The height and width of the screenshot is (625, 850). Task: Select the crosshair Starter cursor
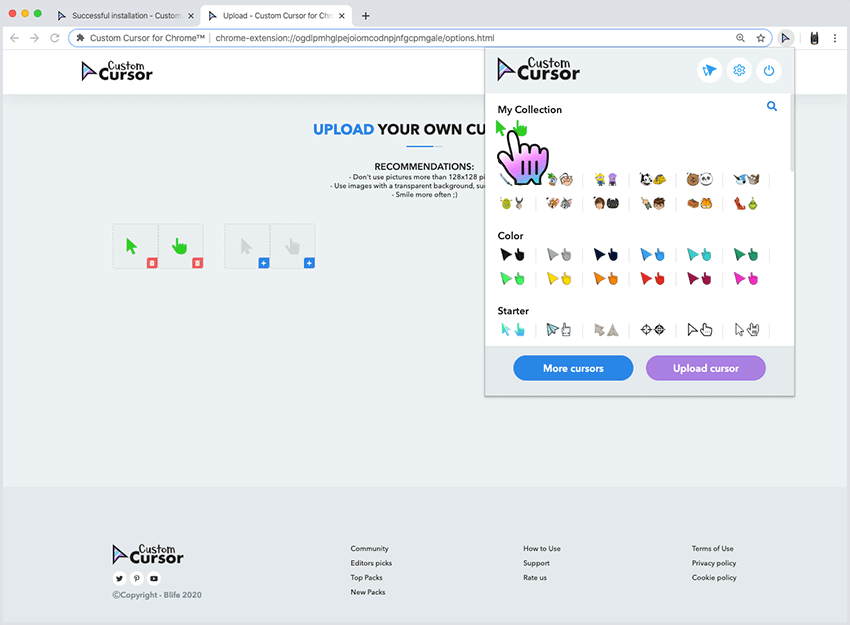[652, 330]
